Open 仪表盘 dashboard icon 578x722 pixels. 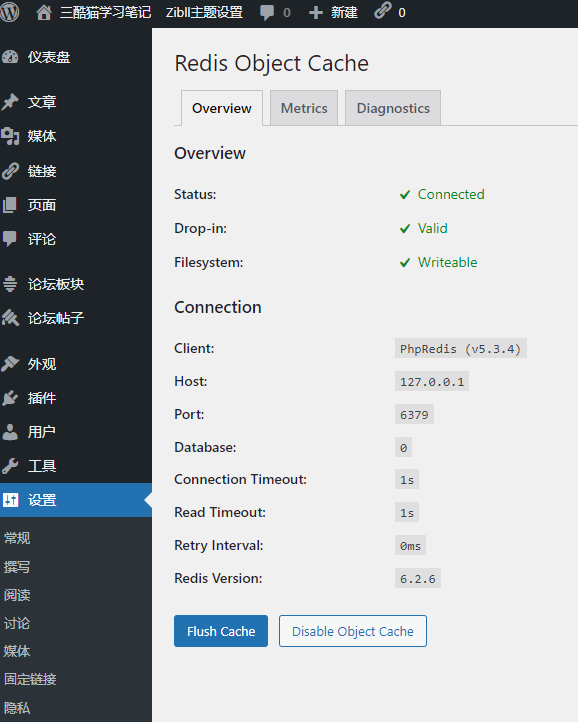10,57
